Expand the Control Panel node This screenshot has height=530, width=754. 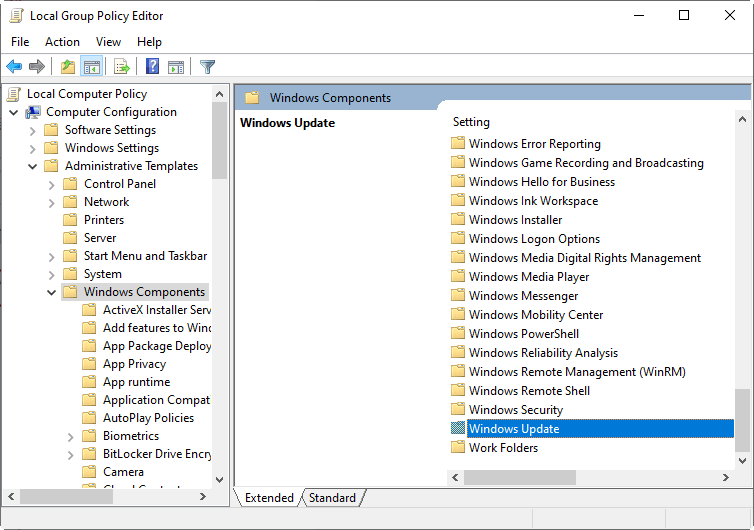click(x=51, y=185)
